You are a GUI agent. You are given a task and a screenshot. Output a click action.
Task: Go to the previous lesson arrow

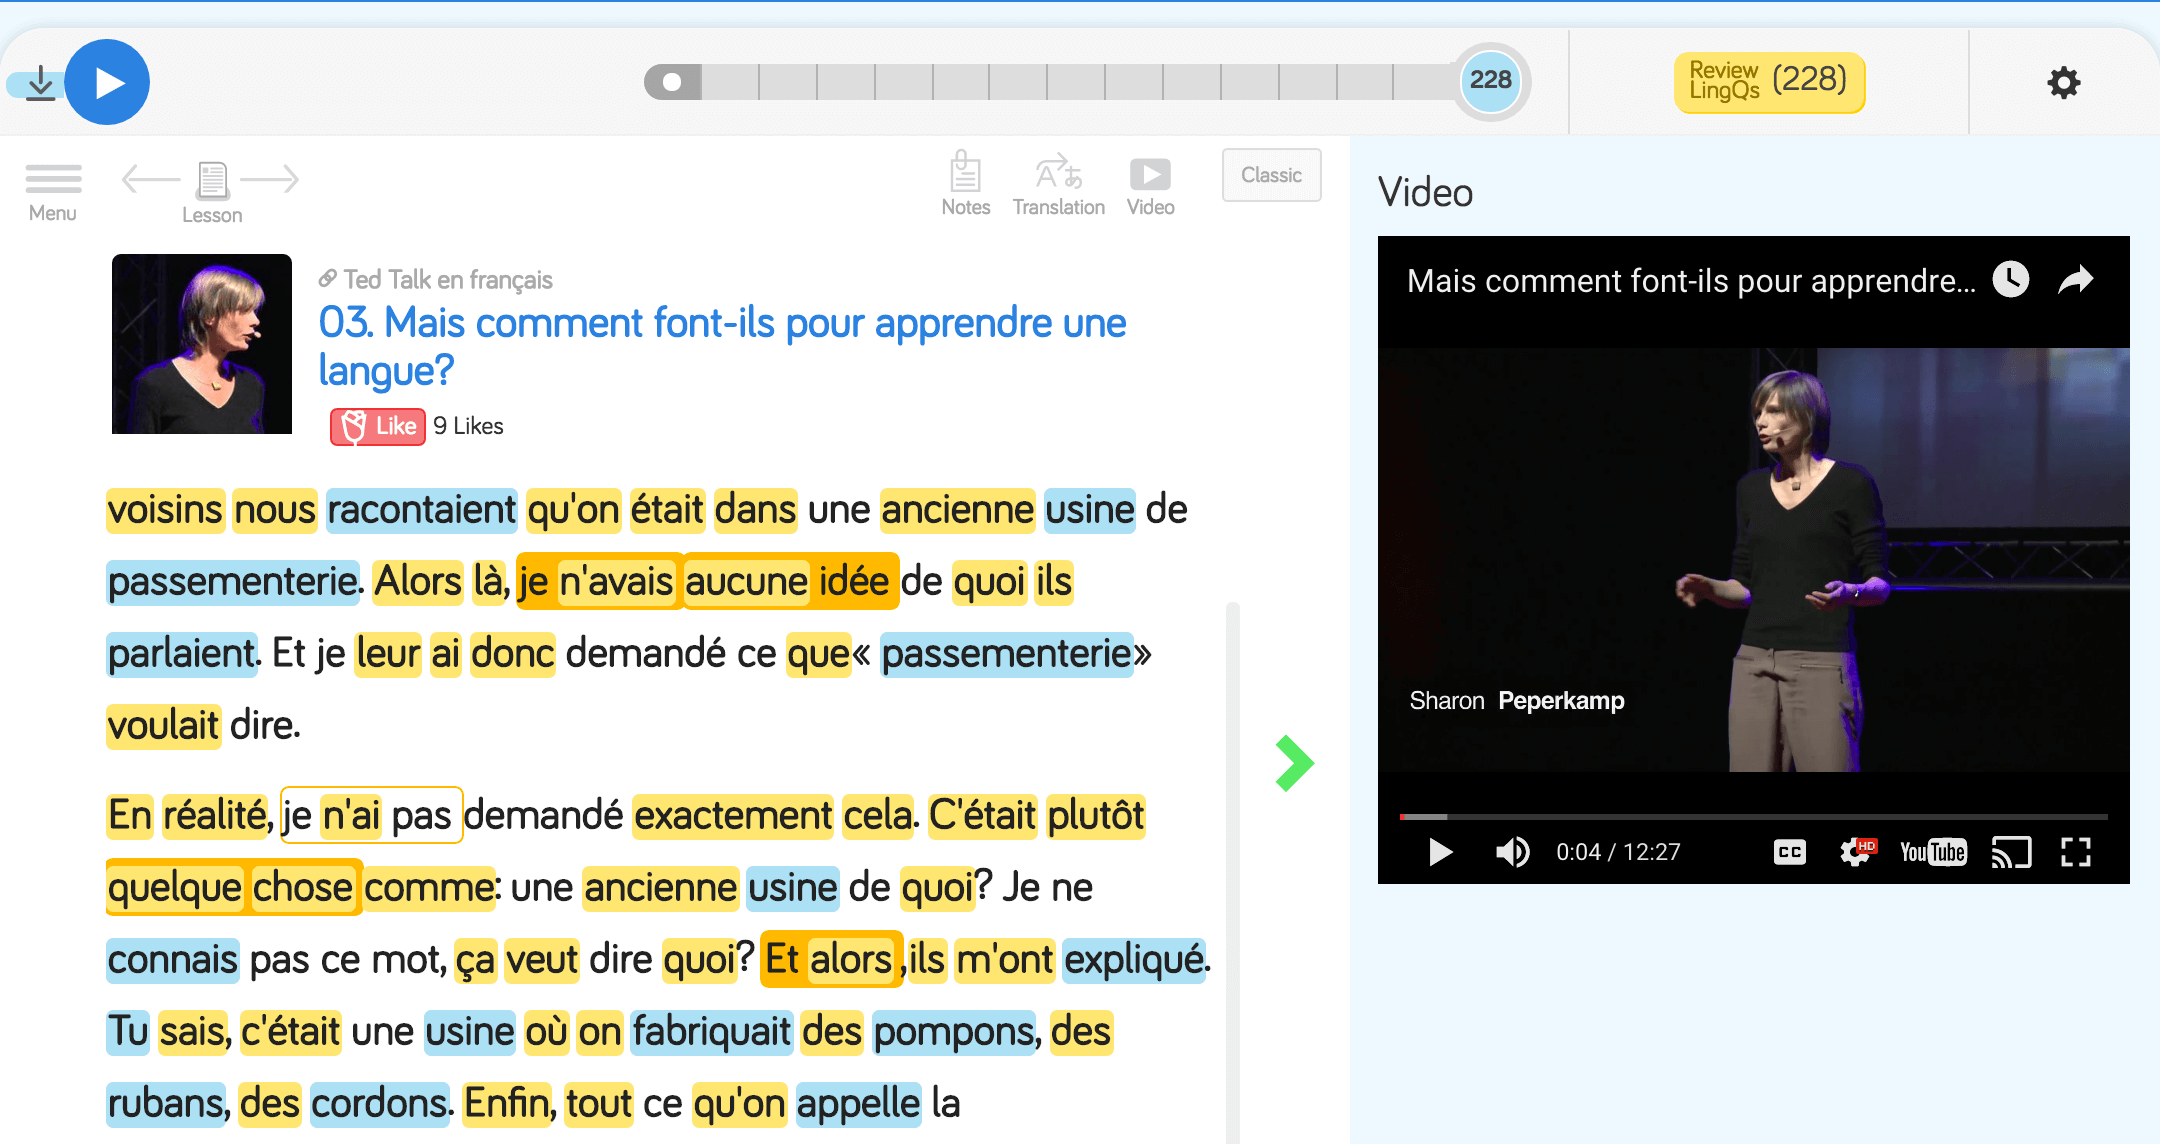pyautogui.click(x=148, y=180)
